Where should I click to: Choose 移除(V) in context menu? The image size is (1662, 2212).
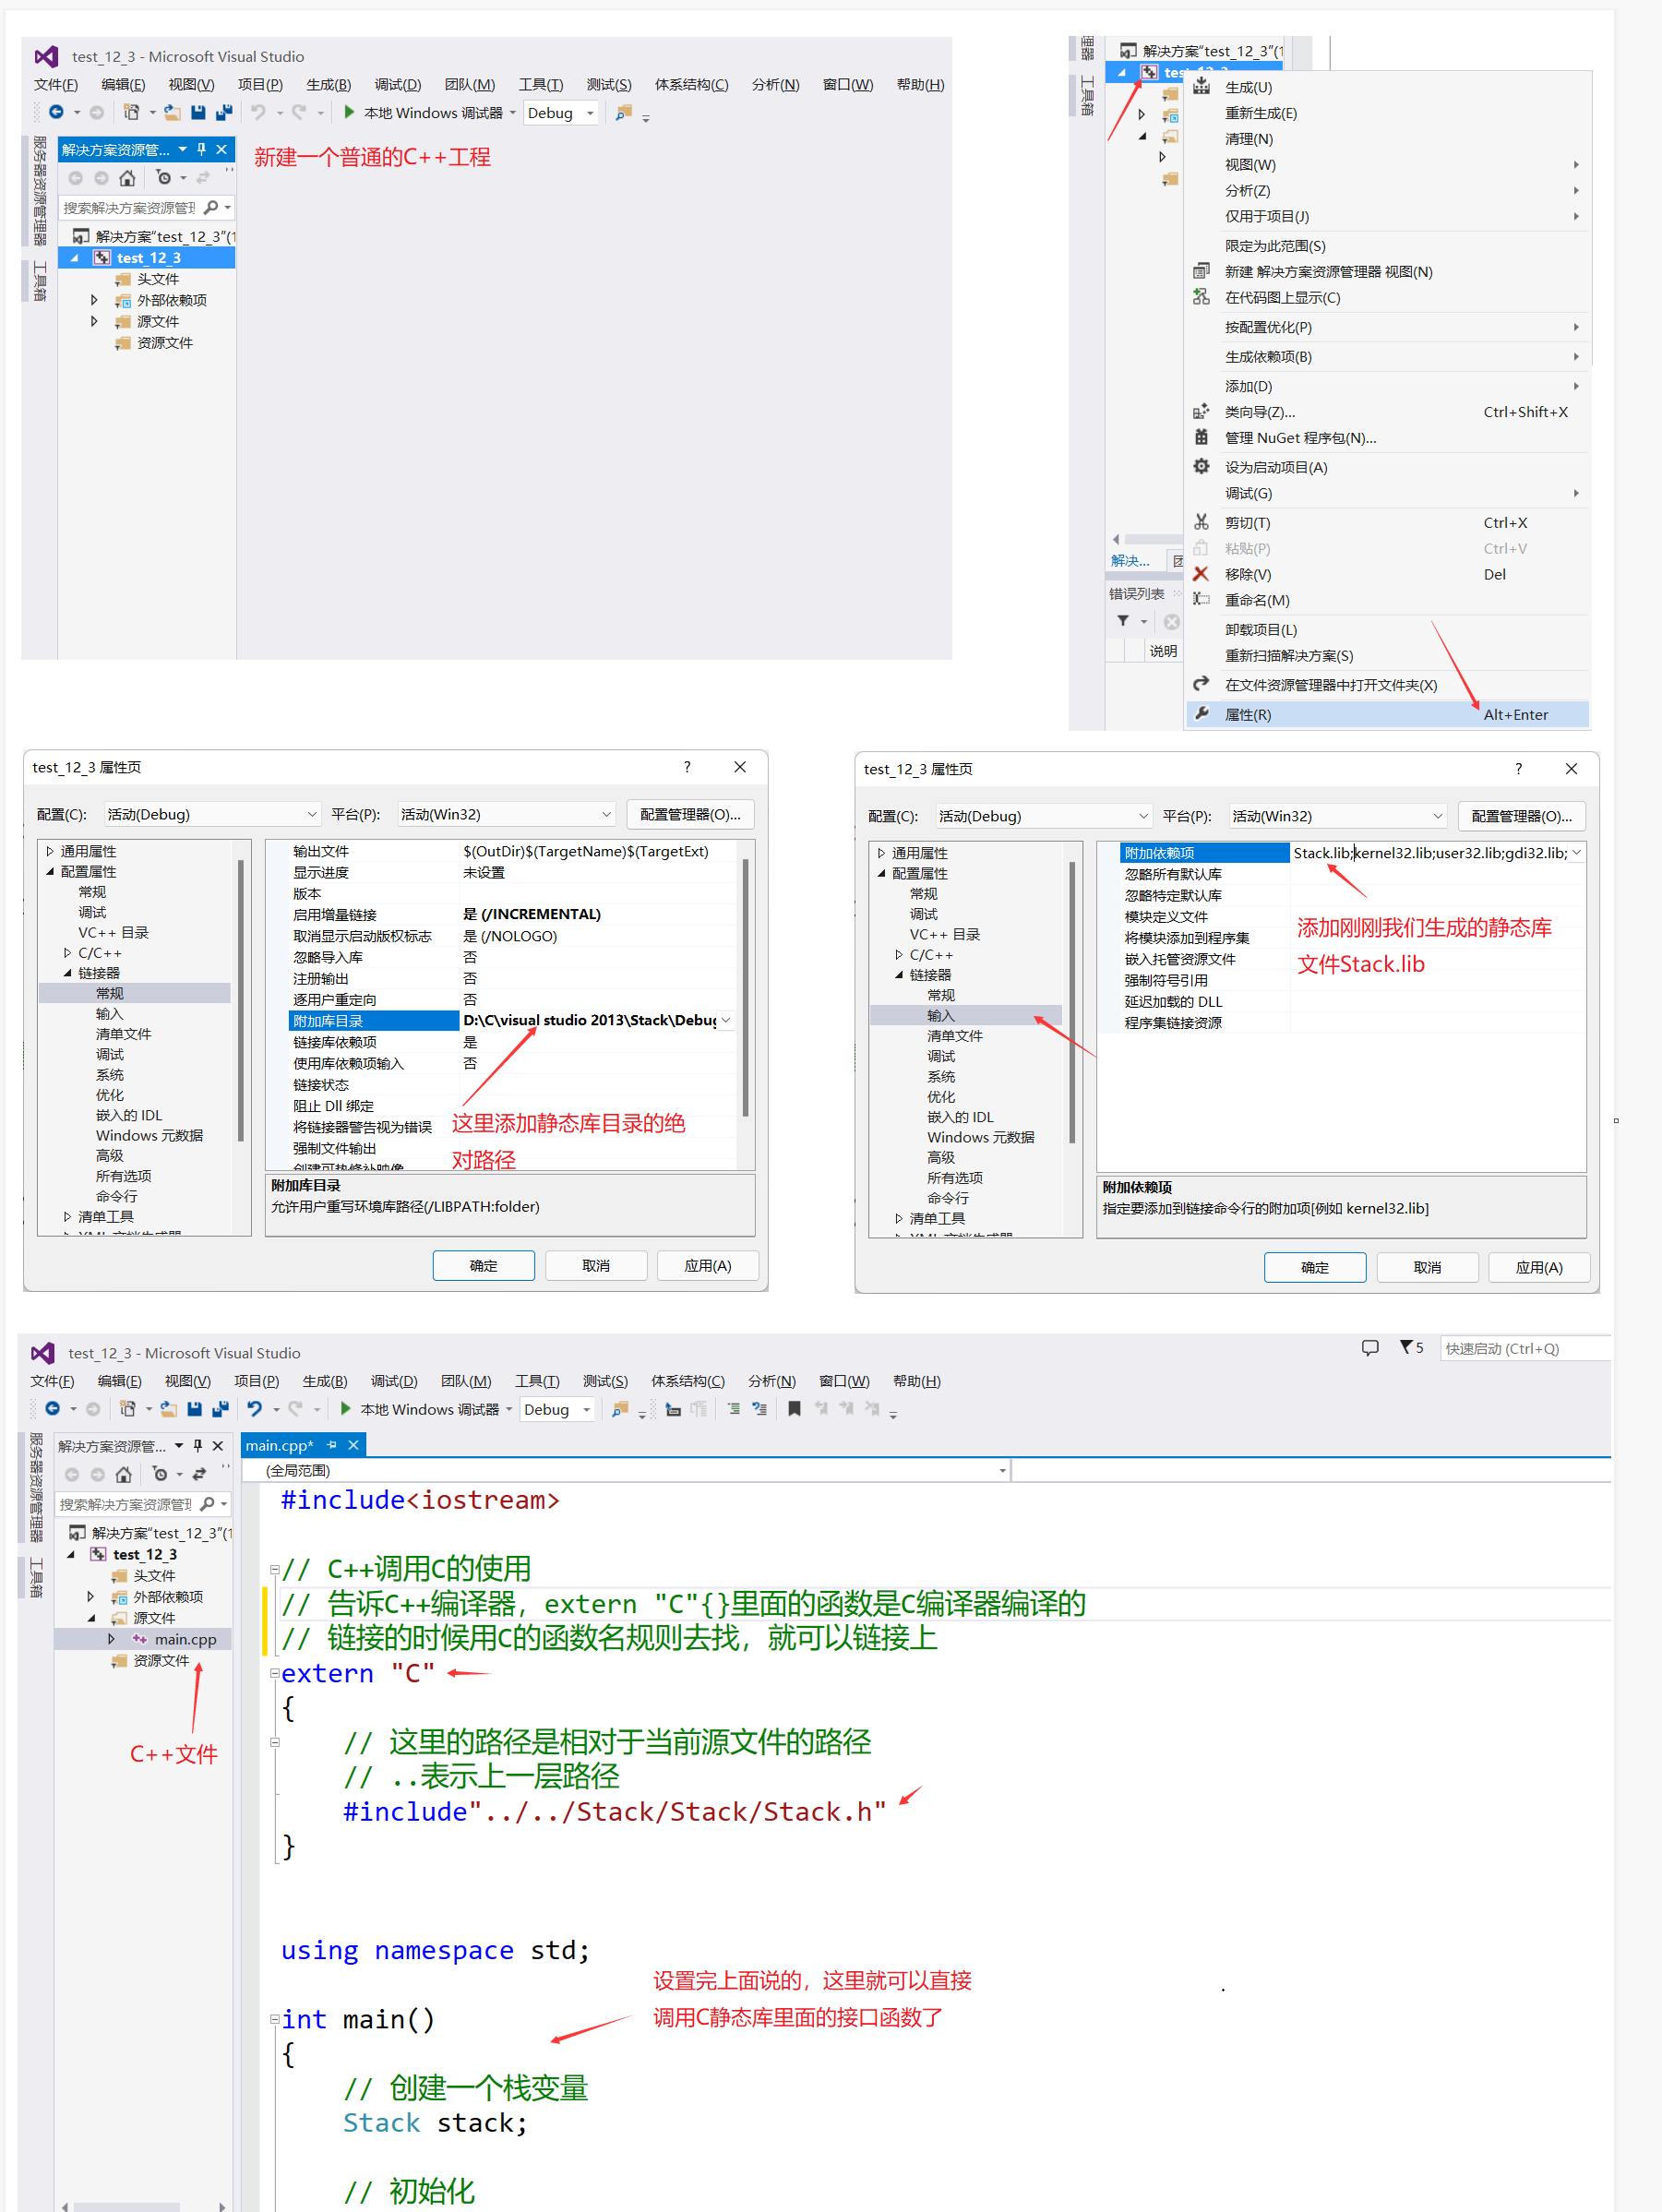1387,574
